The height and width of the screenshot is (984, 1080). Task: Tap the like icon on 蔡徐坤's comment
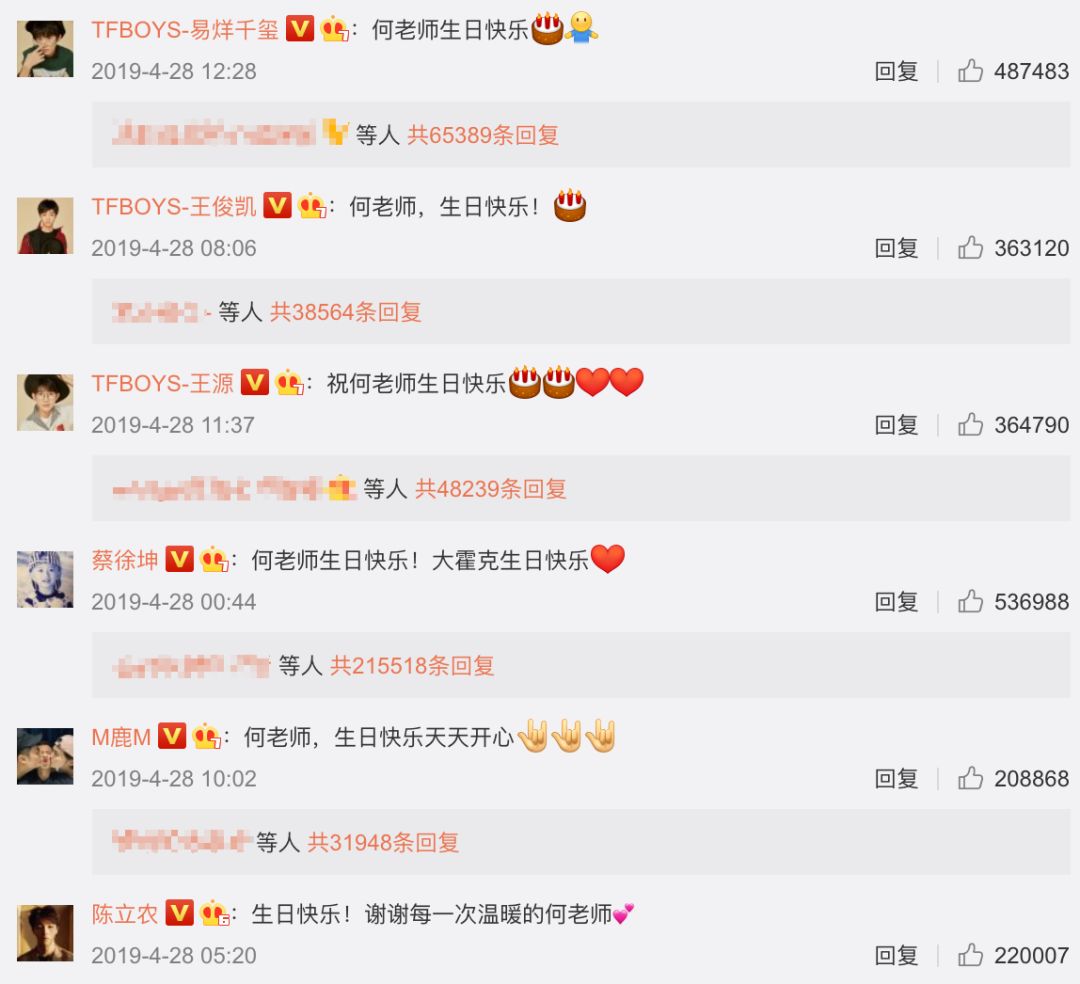(x=970, y=601)
